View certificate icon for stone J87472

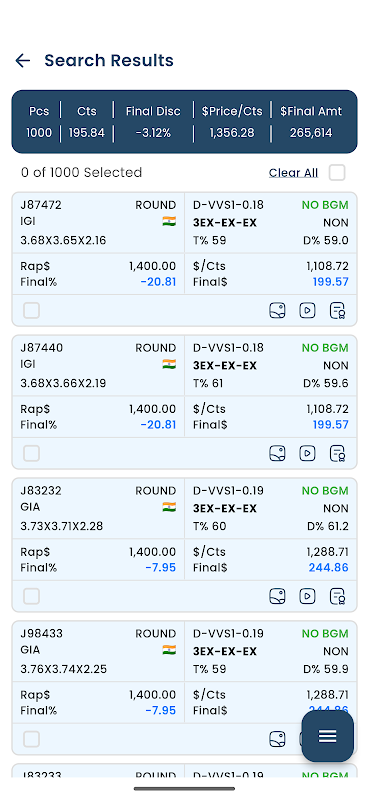[x=337, y=310]
